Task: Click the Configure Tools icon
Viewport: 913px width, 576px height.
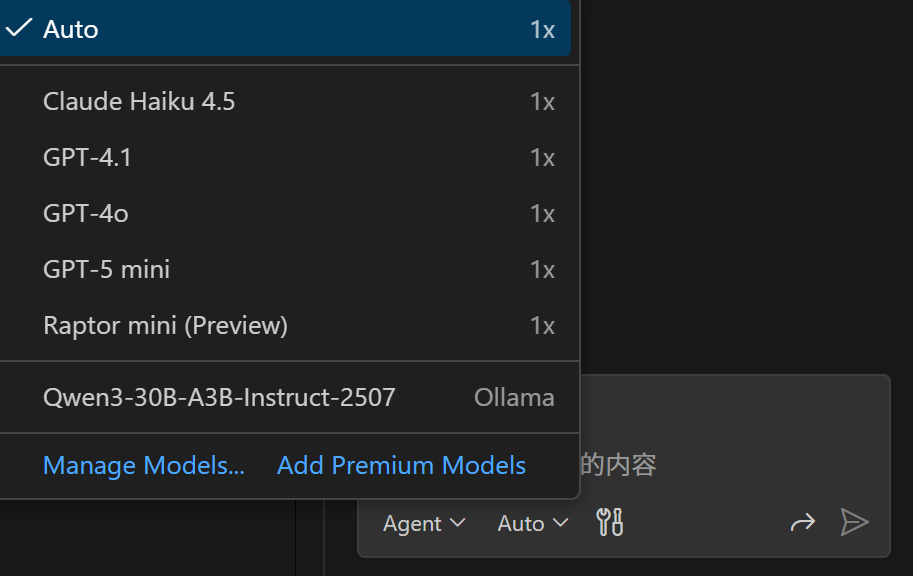Action: (610, 522)
